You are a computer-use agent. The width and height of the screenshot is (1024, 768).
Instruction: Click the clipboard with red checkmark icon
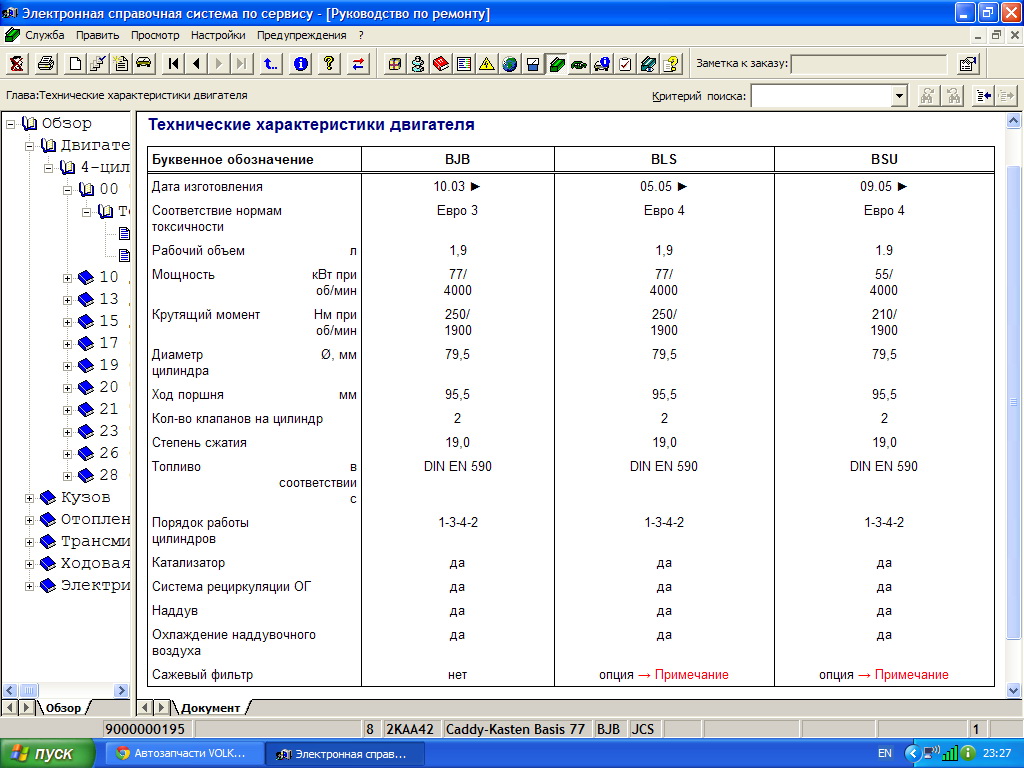625,63
